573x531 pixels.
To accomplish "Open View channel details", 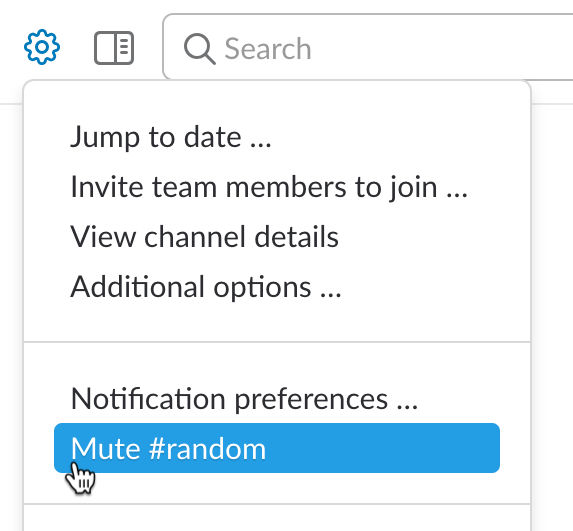I will click(277, 237).
